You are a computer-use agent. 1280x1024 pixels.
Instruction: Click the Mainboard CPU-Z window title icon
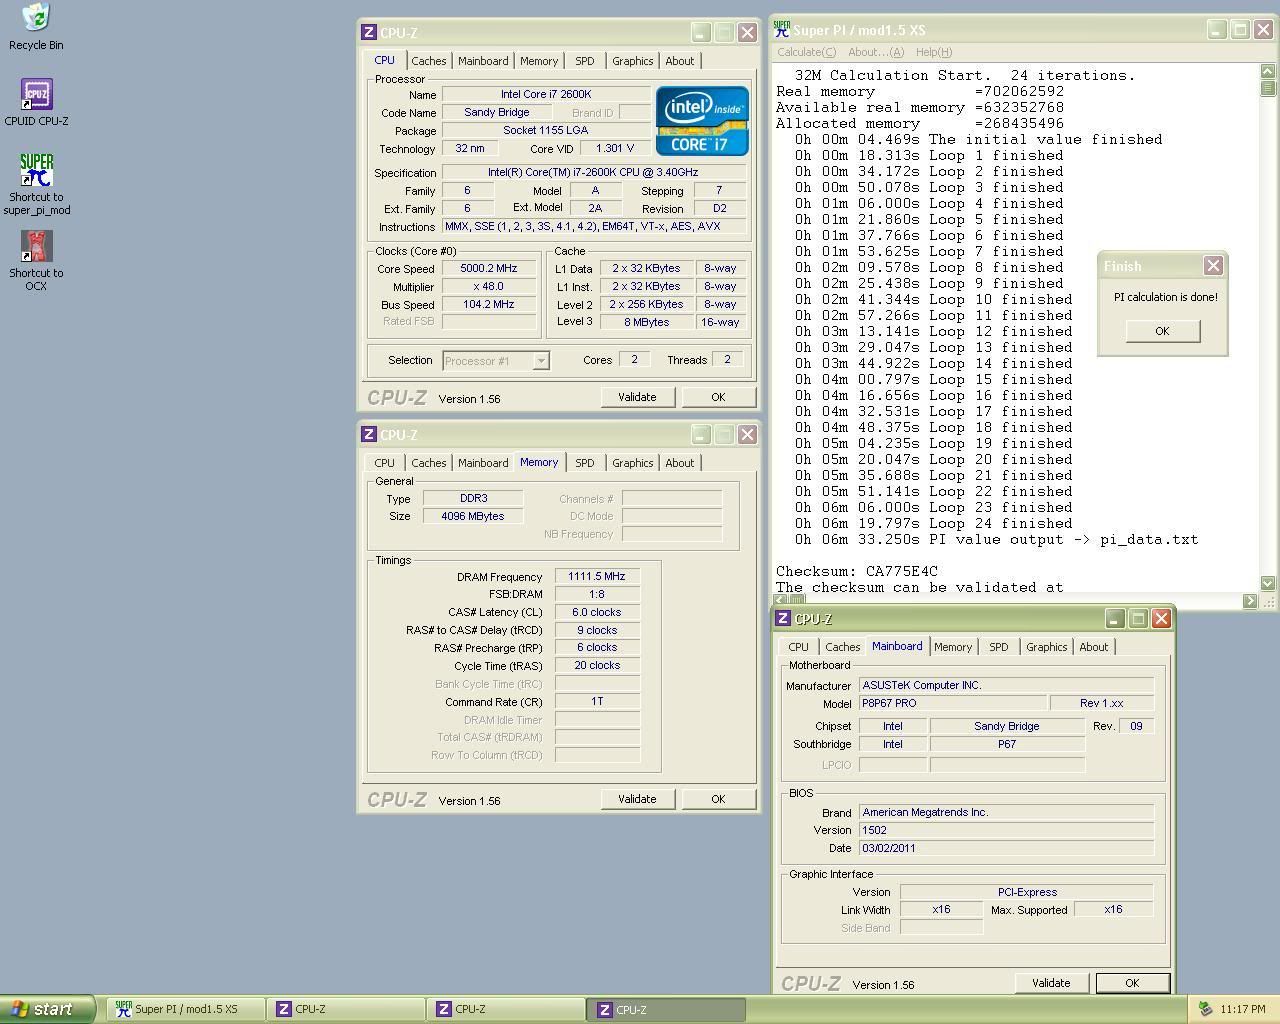[x=783, y=619]
